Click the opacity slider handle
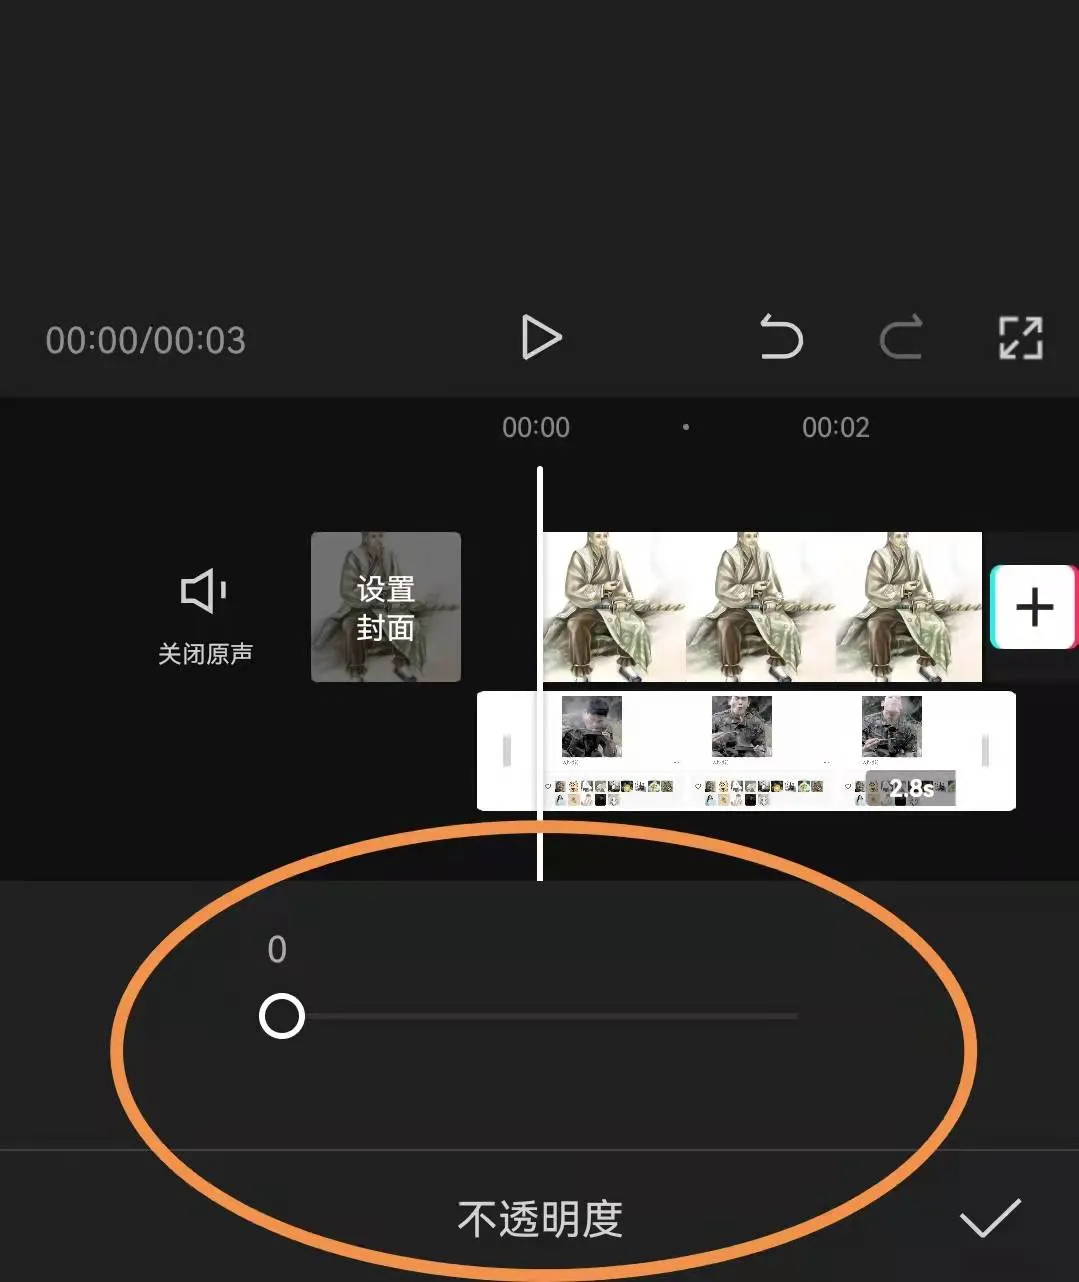The width and height of the screenshot is (1079, 1282). pyautogui.click(x=283, y=1015)
